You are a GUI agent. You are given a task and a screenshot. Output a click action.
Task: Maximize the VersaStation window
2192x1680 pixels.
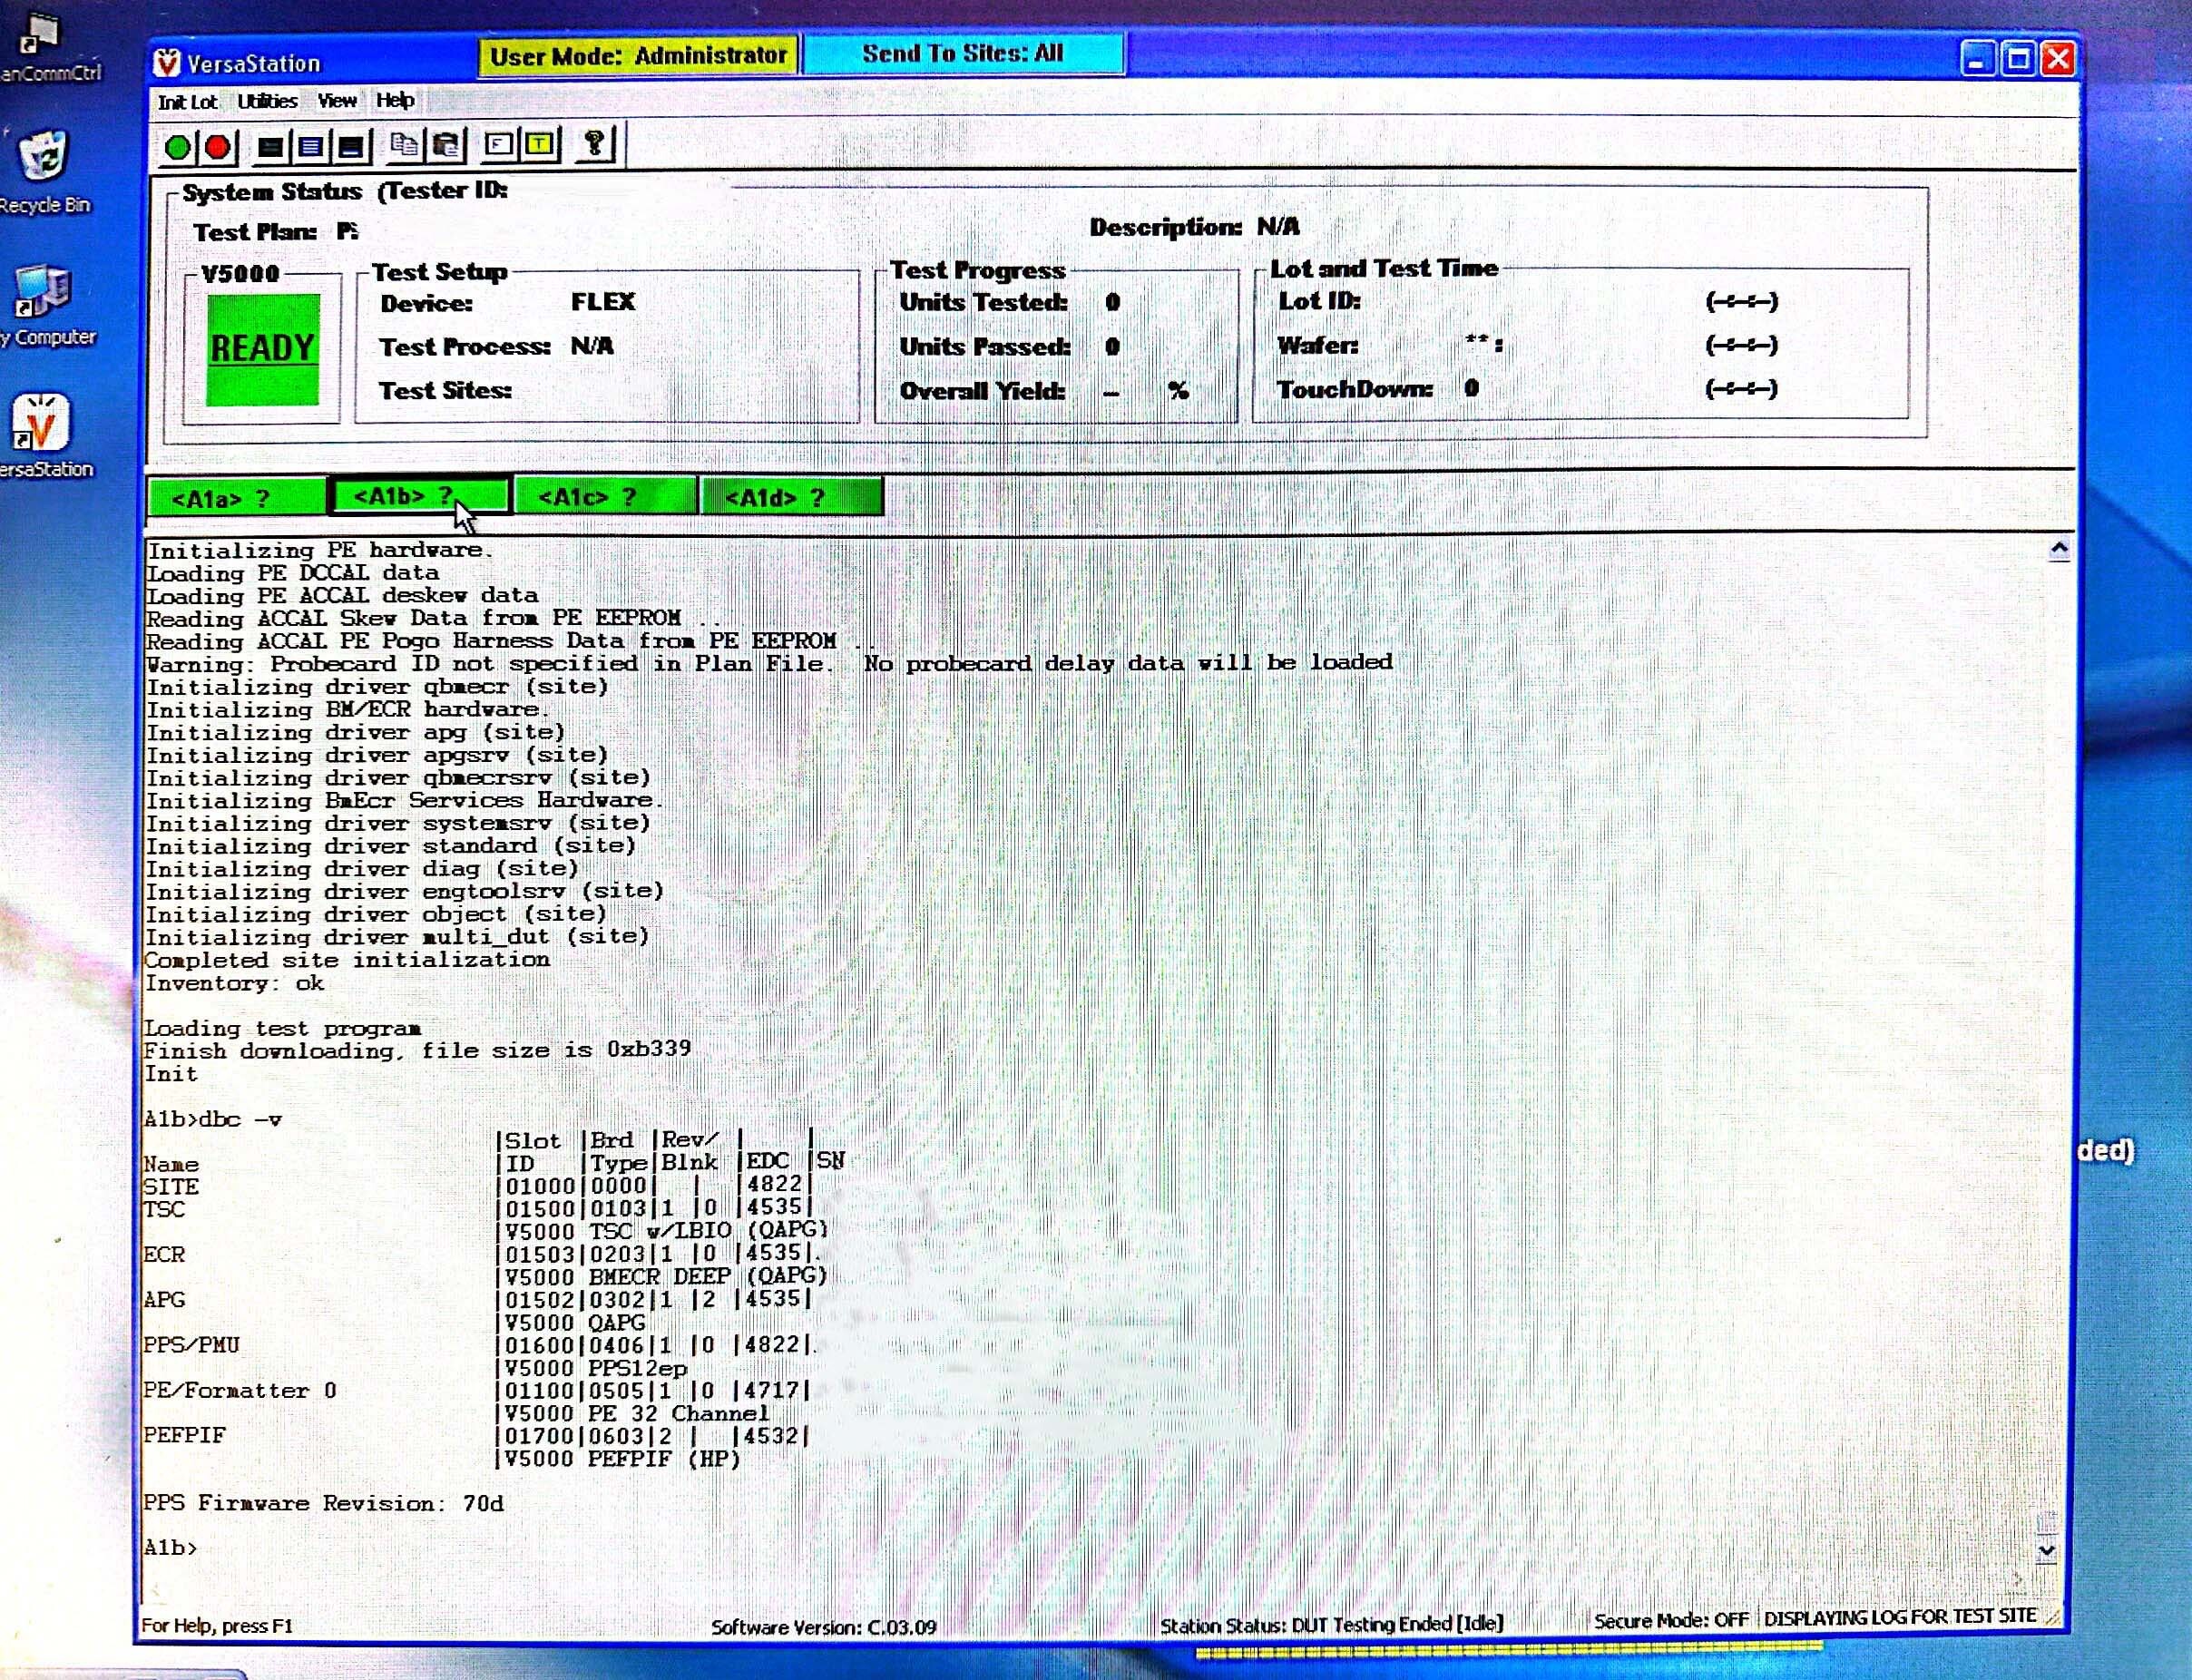point(2018,60)
